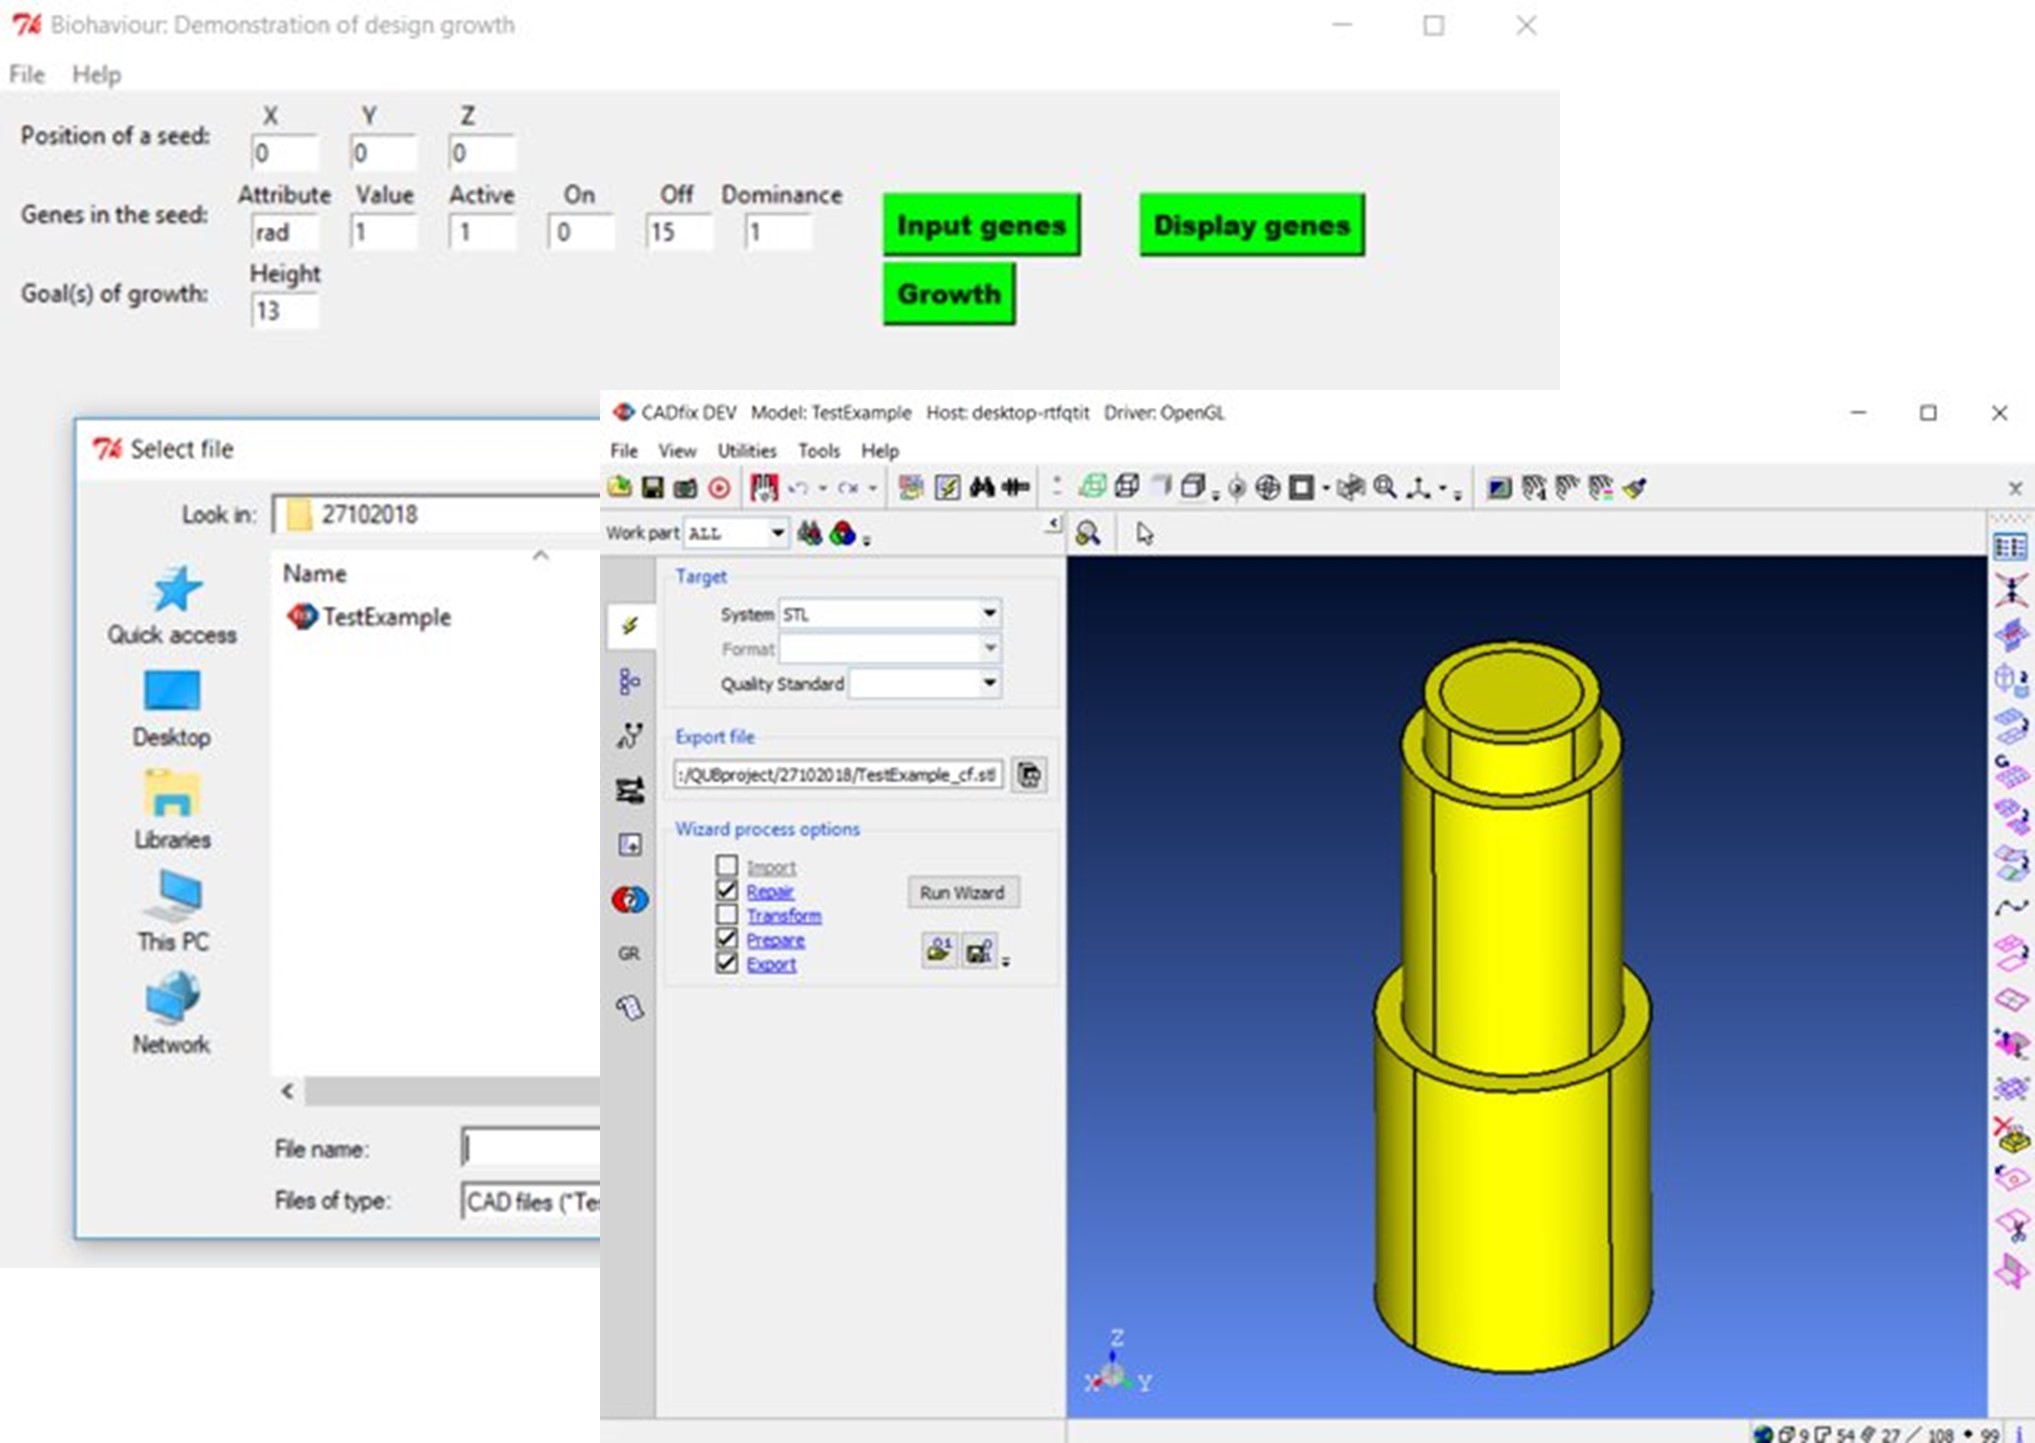Click the red record circle icon

(x=719, y=488)
